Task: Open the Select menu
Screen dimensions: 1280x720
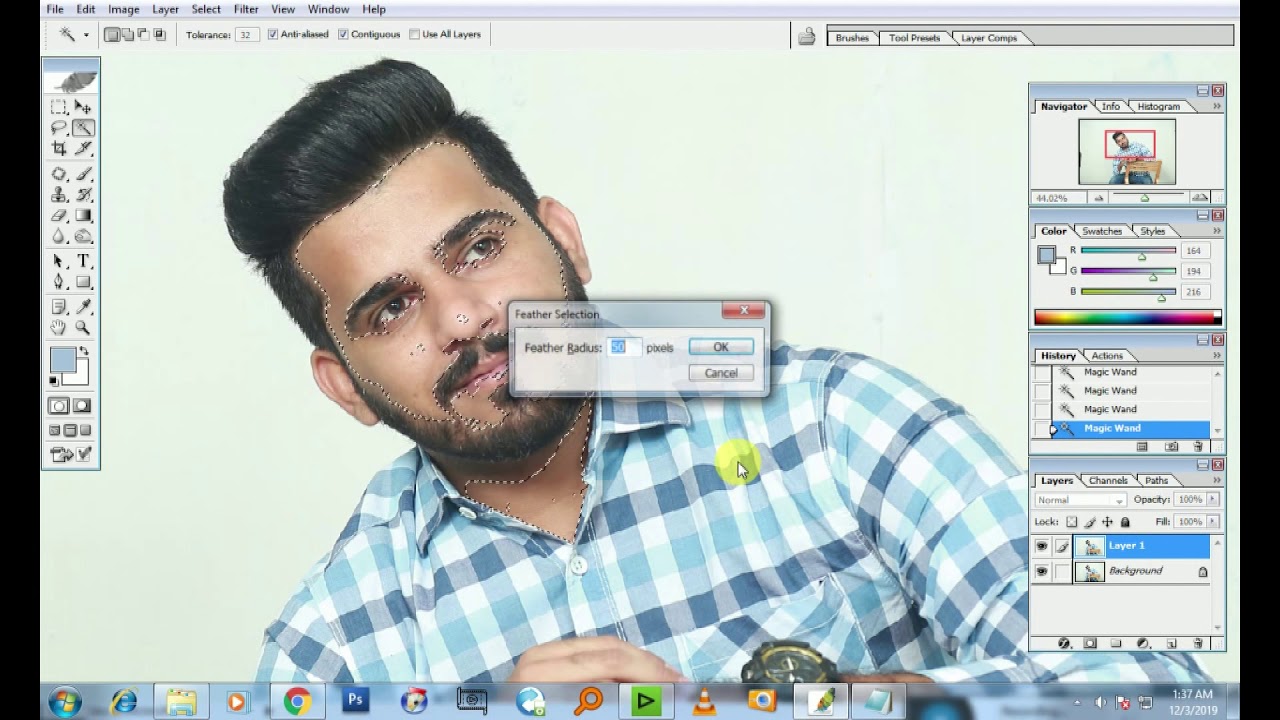Action: (206, 9)
